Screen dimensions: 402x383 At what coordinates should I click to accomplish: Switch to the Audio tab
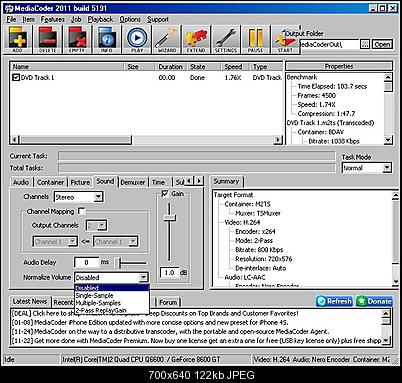coord(21,182)
